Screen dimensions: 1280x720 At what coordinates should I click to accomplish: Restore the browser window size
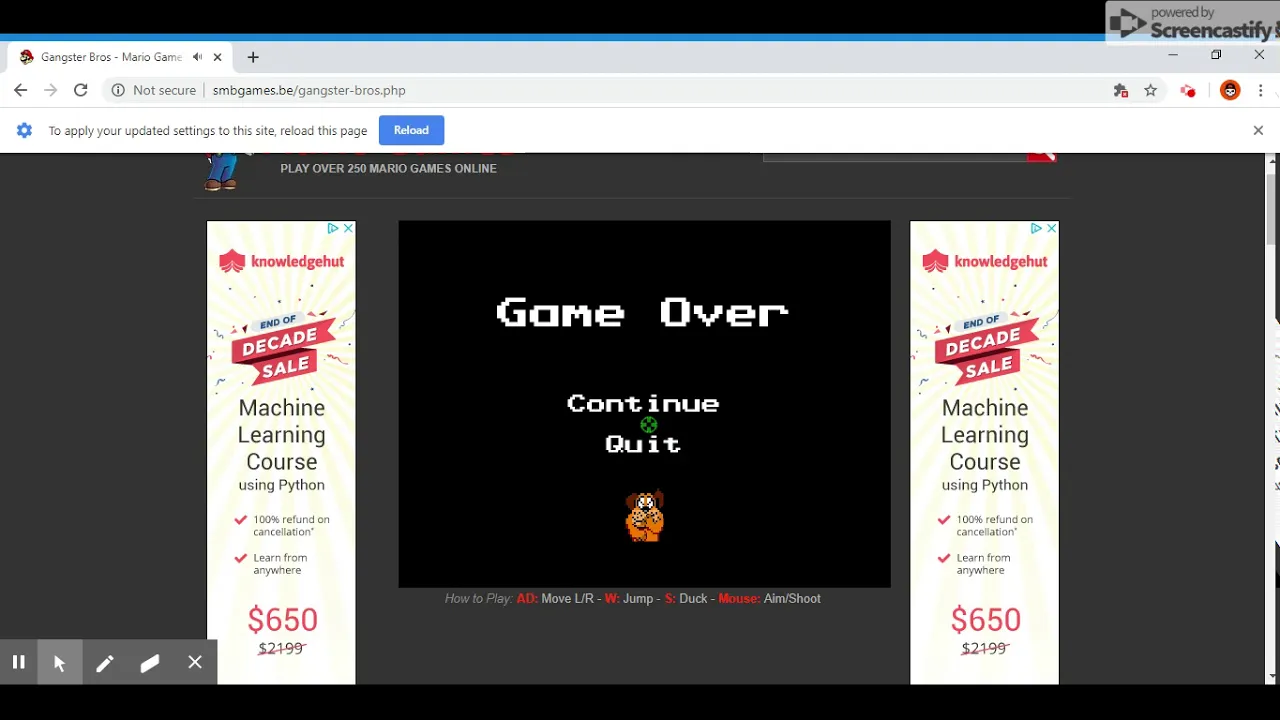[x=1216, y=55]
